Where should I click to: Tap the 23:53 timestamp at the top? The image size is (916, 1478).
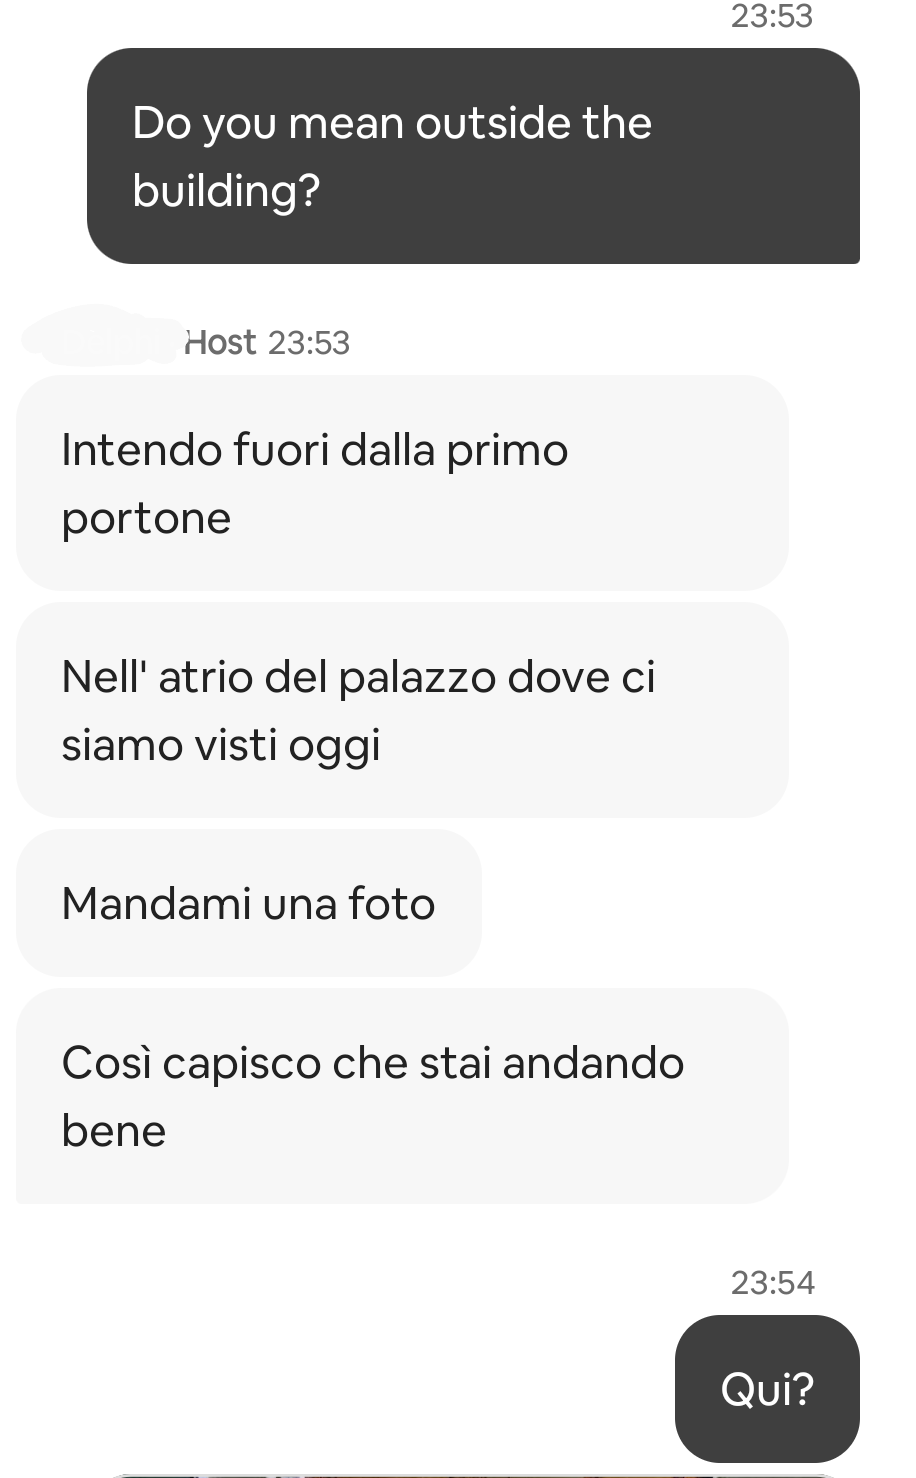(x=772, y=16)
